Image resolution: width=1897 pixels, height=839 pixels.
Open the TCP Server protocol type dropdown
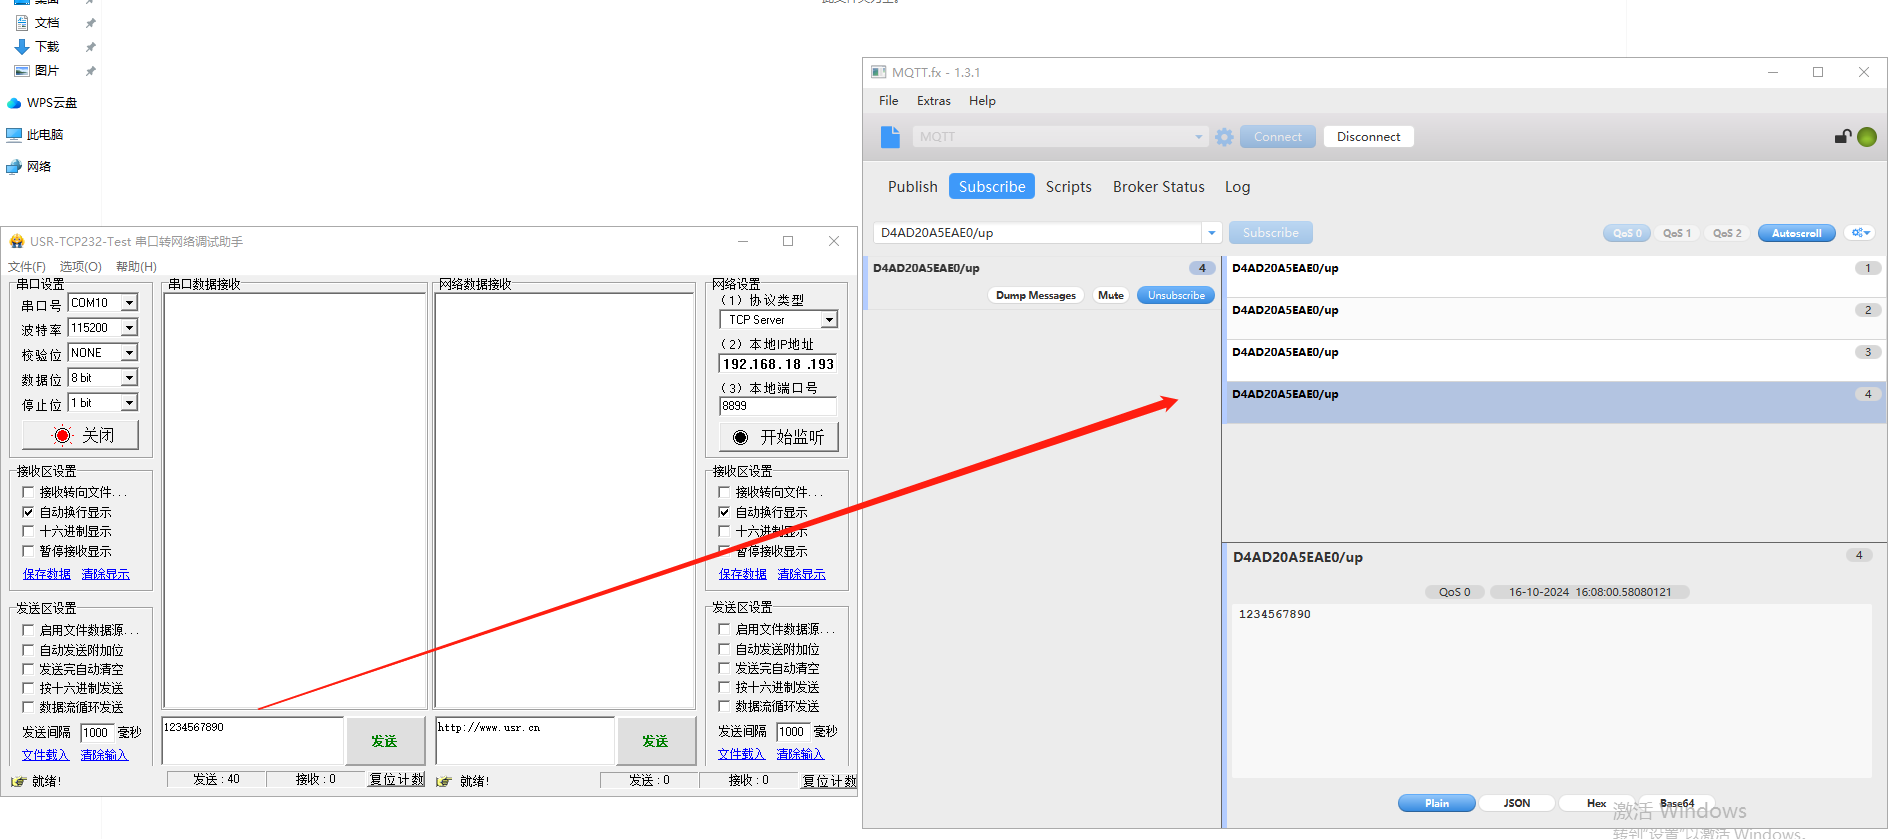[x=828, y=320]
